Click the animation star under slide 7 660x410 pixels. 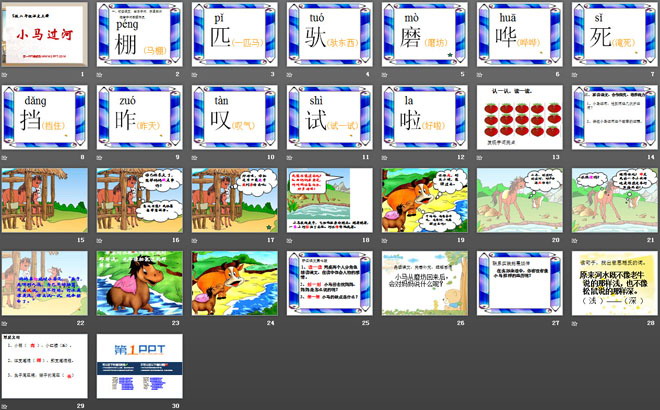(x=575, y=75)
